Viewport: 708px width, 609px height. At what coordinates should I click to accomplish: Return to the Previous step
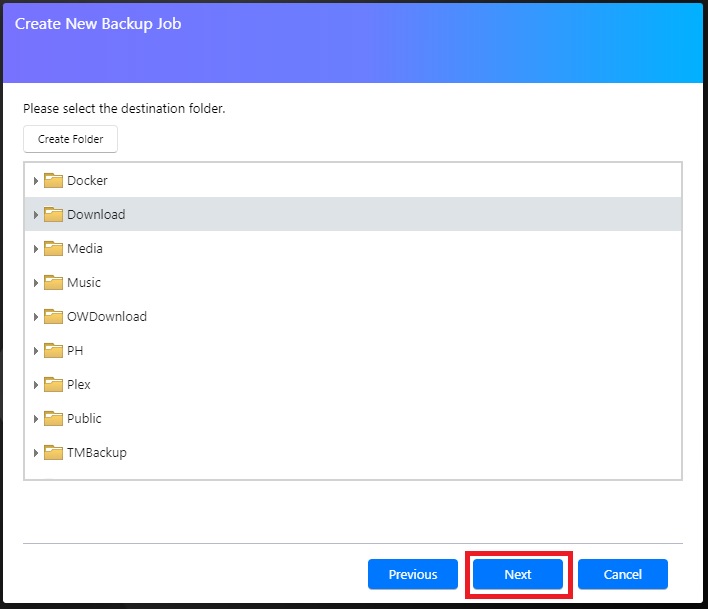pyautogui.click(x=413, y=574)
